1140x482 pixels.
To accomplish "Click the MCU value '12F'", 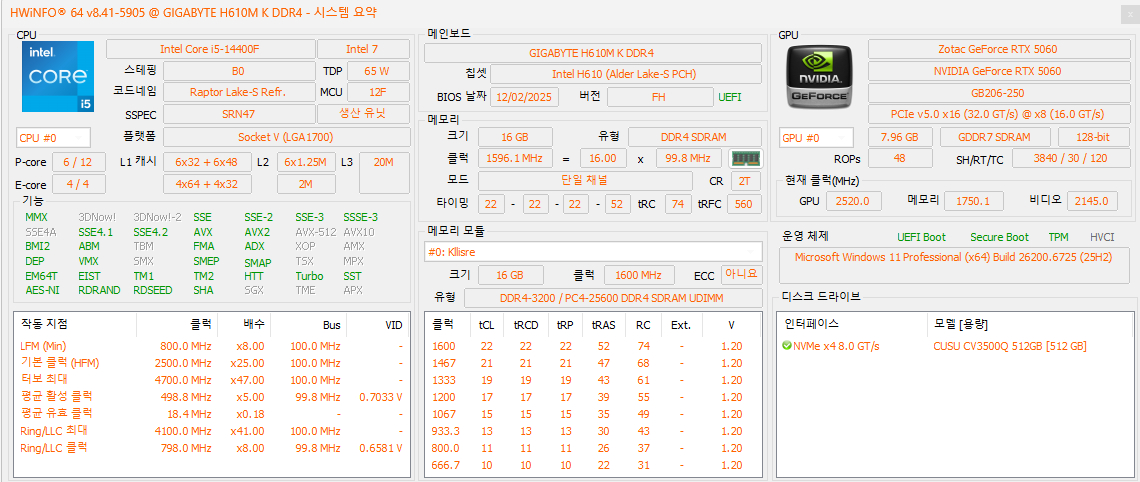I will point(377,92).
